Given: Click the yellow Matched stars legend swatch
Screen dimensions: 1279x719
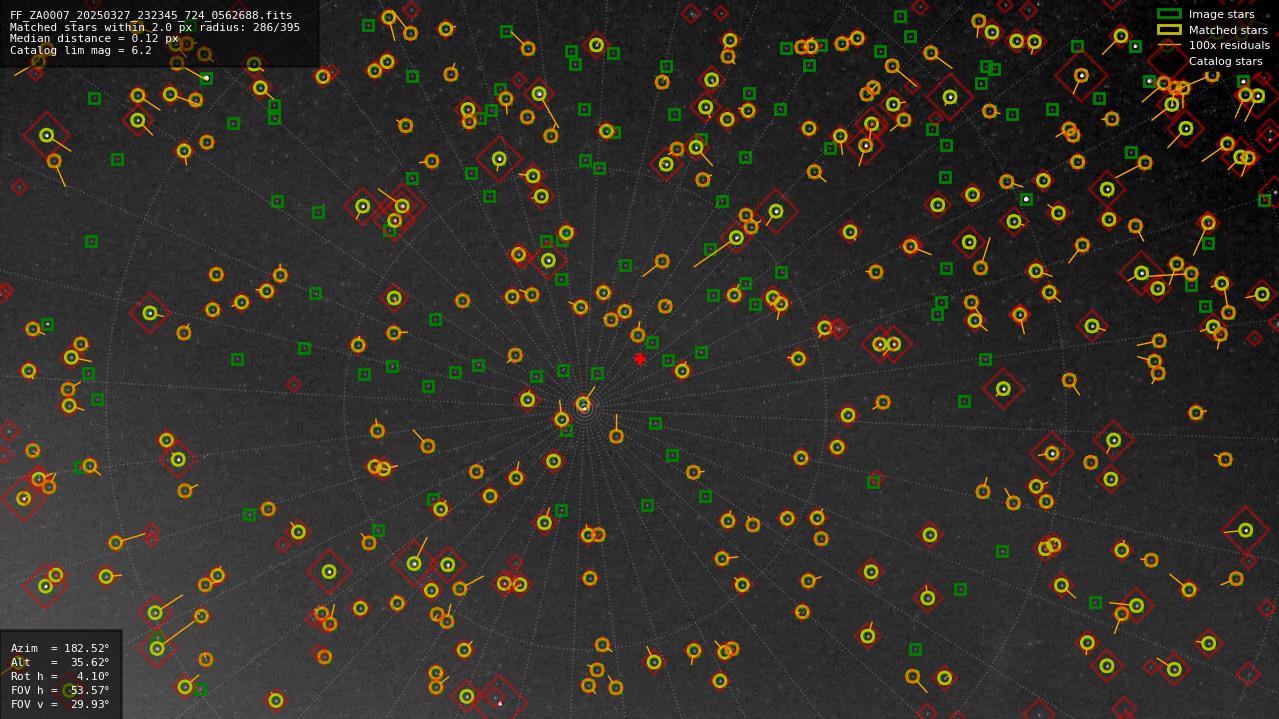Looking at the screenshot, I should (x=1169, y=30).
